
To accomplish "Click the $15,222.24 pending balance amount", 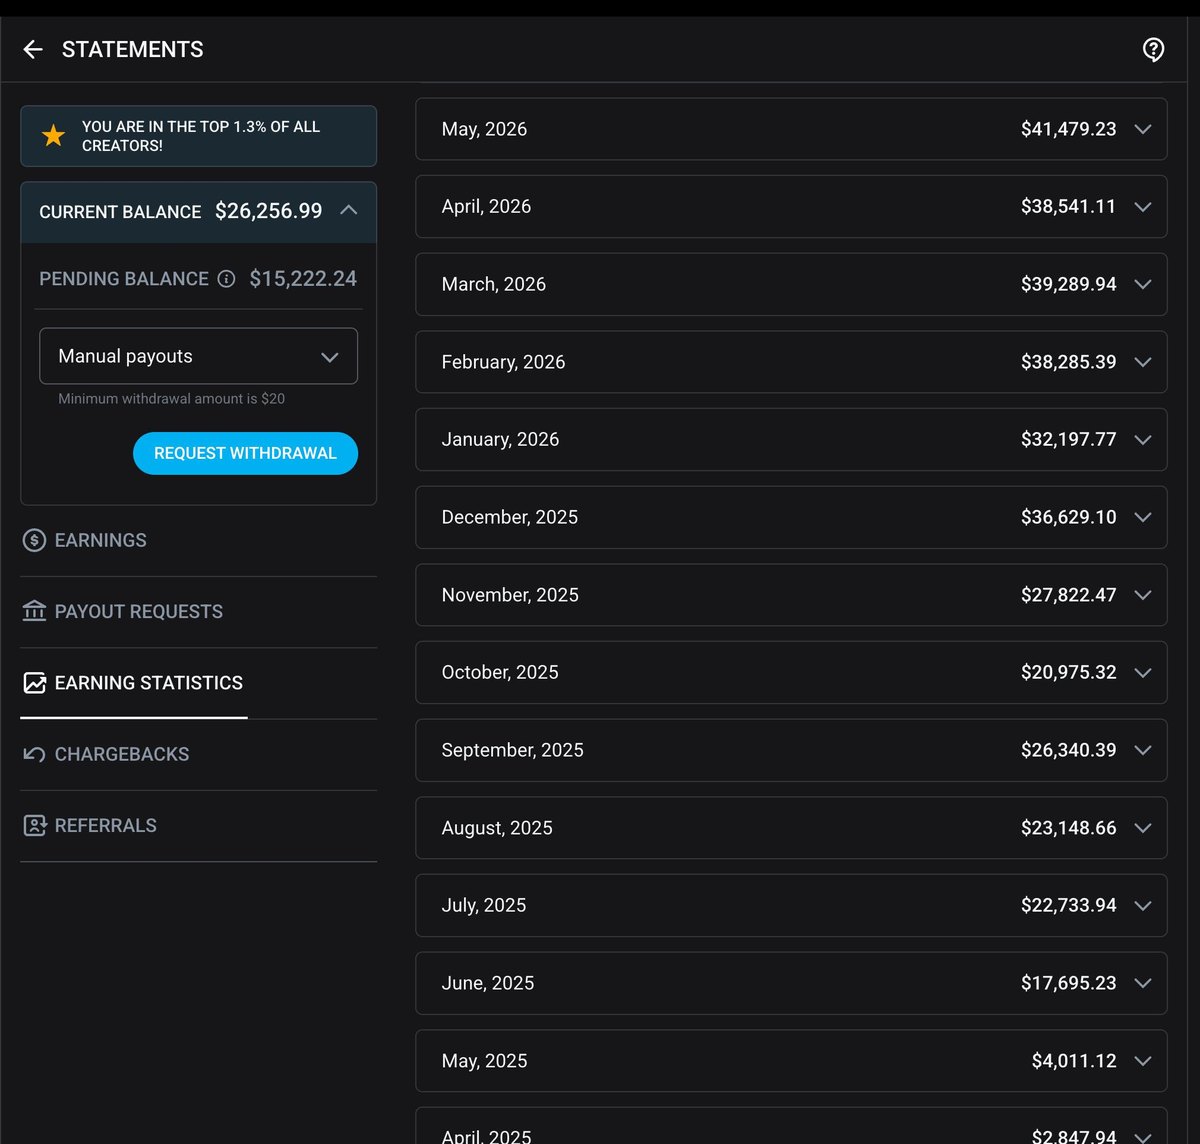I will [x=303, y=279].
